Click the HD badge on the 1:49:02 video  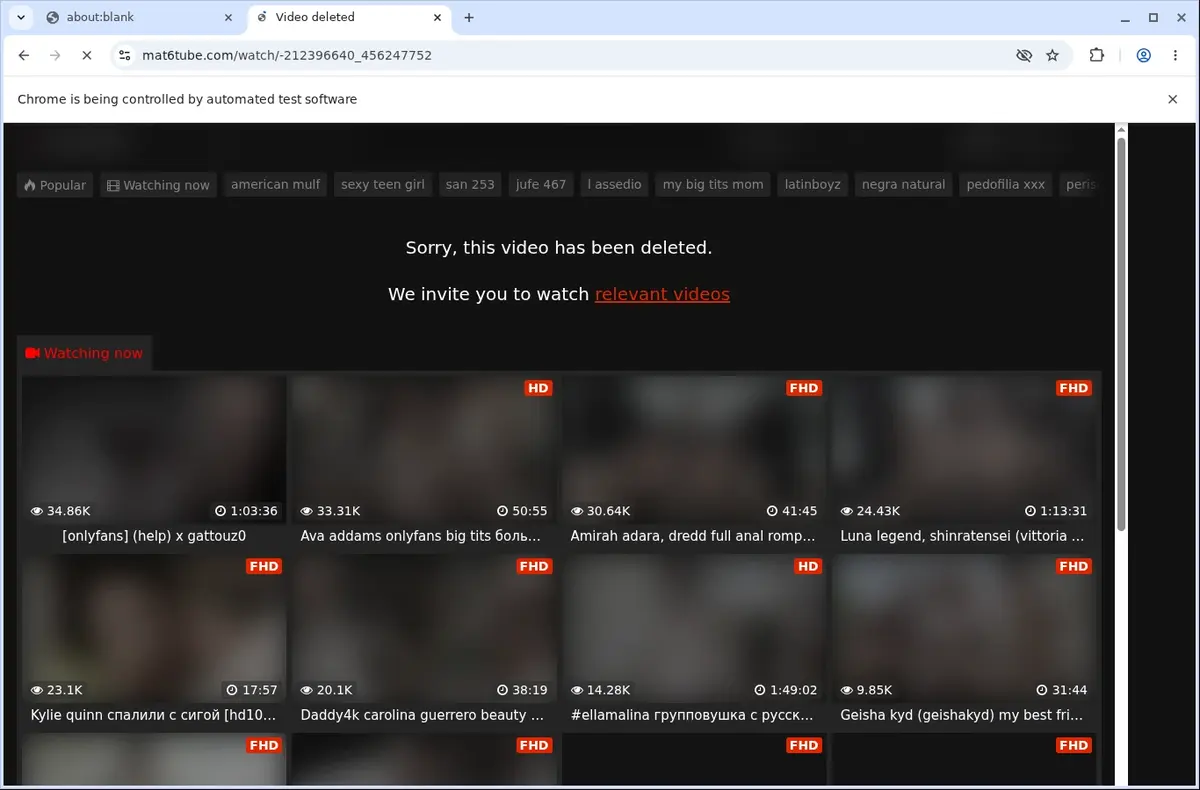pos(808,567)
